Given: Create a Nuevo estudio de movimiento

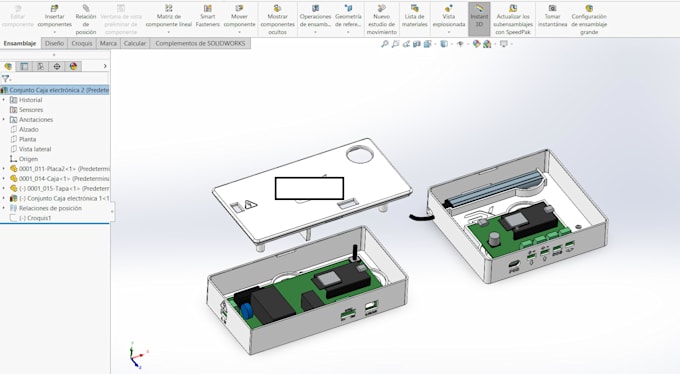Looking at the screenshot, I should pos(382,20).
